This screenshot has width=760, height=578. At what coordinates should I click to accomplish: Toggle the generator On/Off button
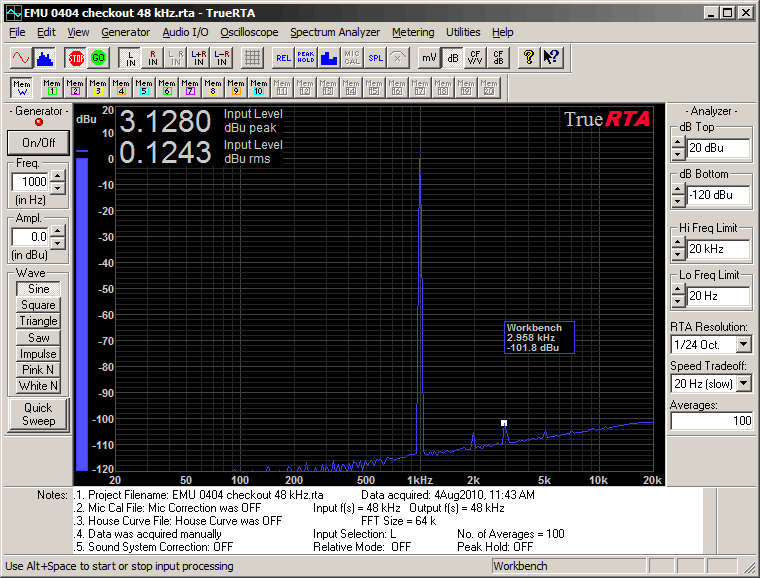pyautogui.click(x=39, y=142)
